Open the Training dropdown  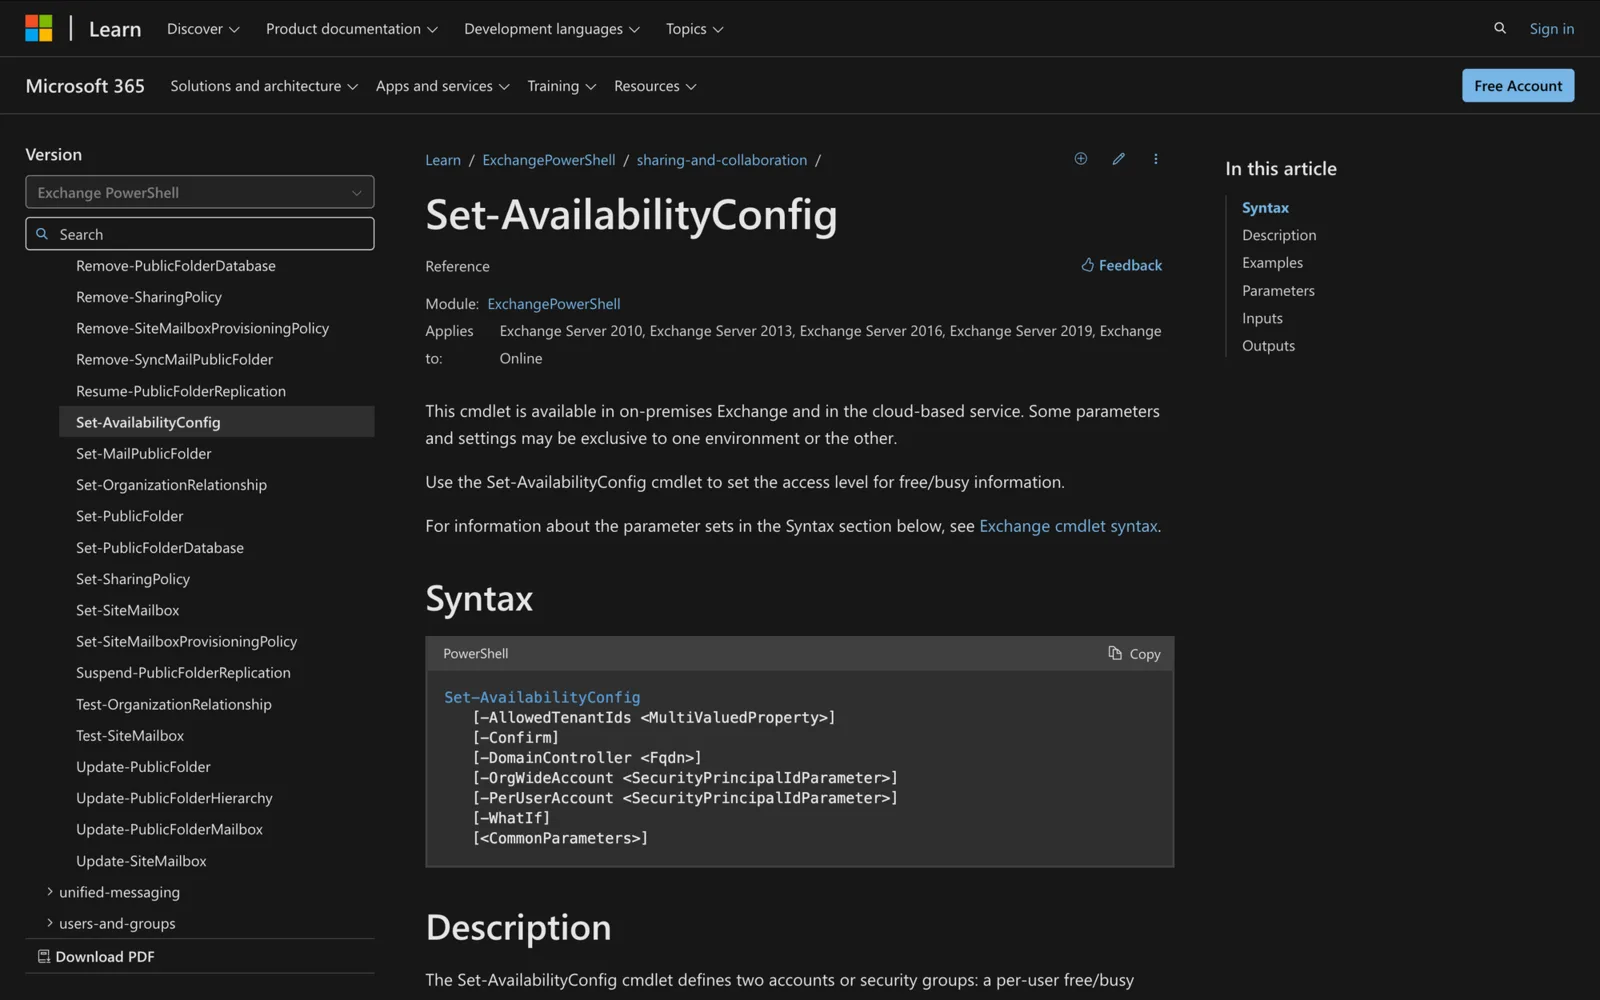click(562, 86)
